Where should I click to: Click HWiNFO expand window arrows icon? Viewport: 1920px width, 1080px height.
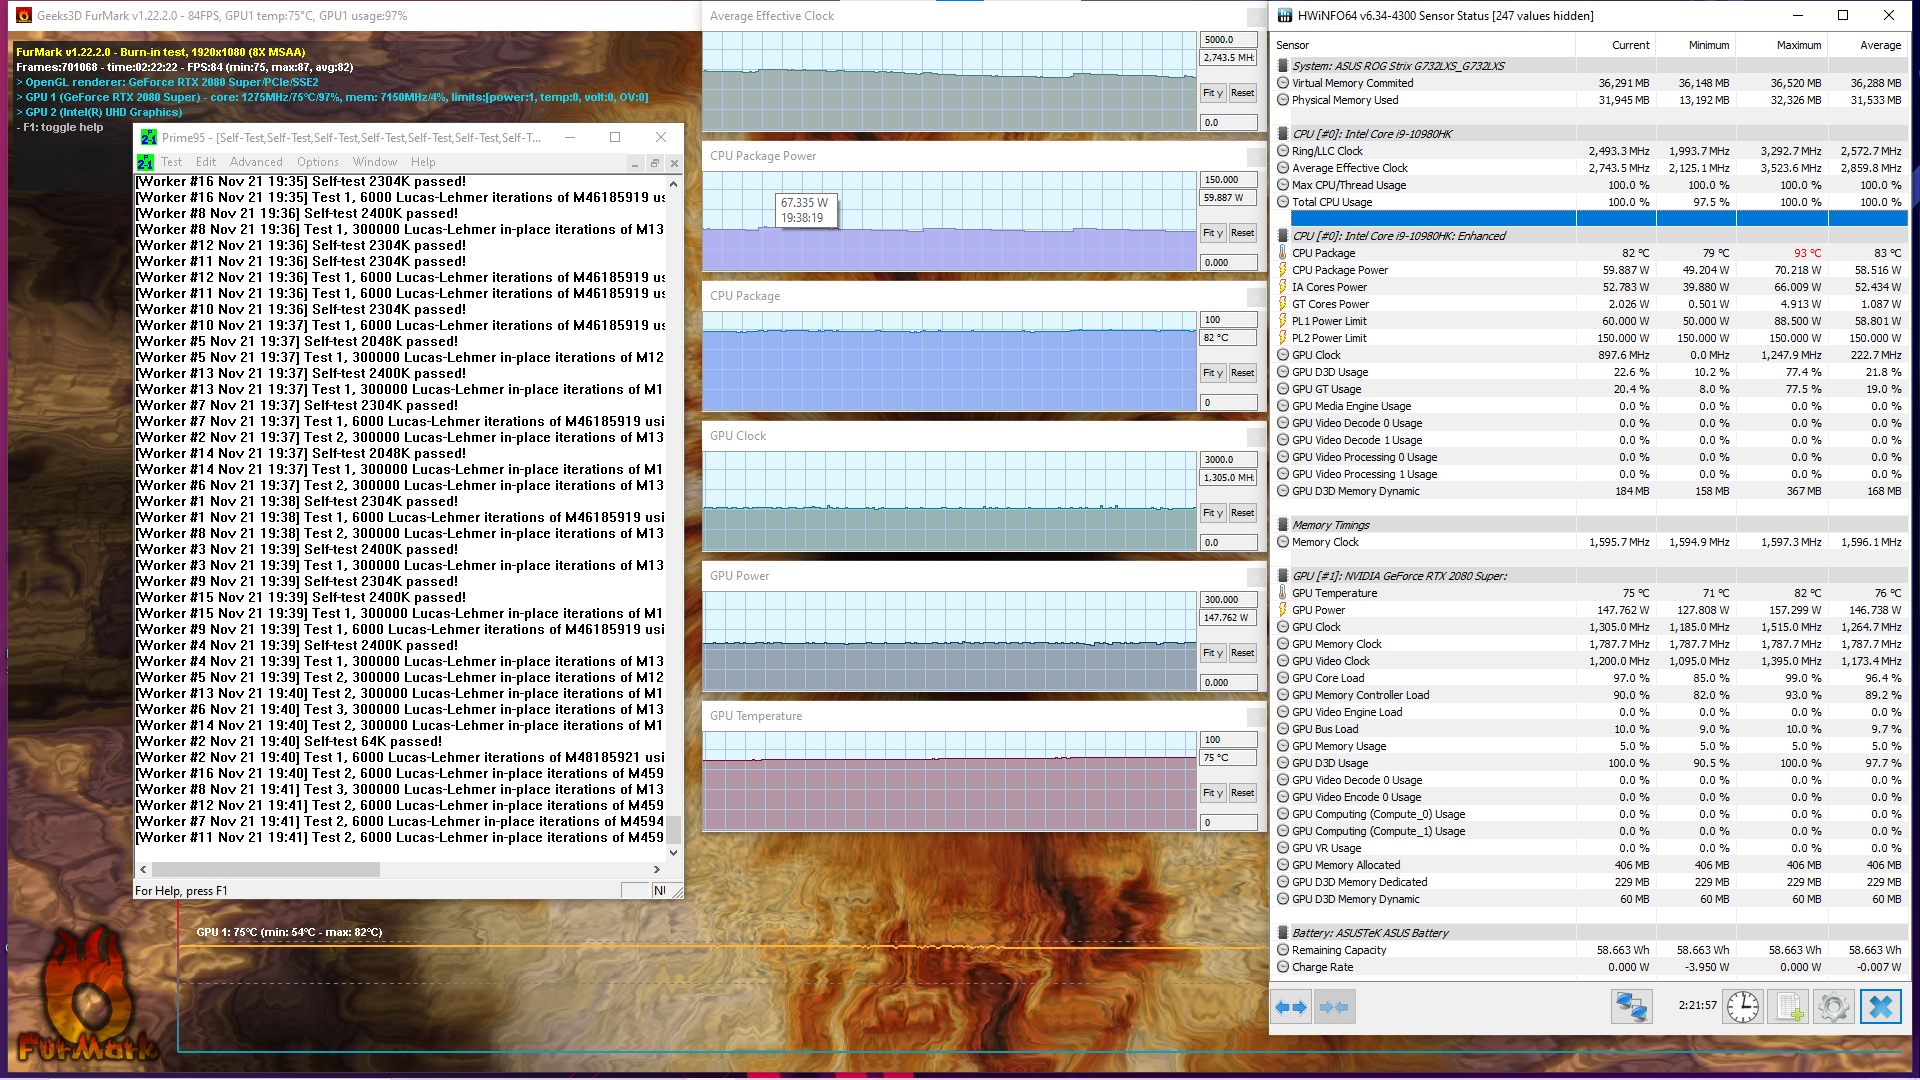point(1291,1007)
